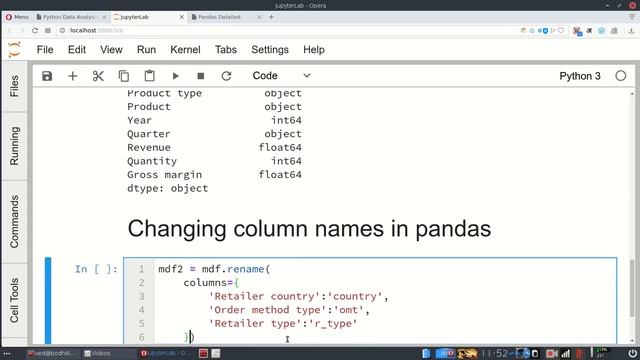
Task: Click the In [ ]: cell prompt
Action: [96, 269]
